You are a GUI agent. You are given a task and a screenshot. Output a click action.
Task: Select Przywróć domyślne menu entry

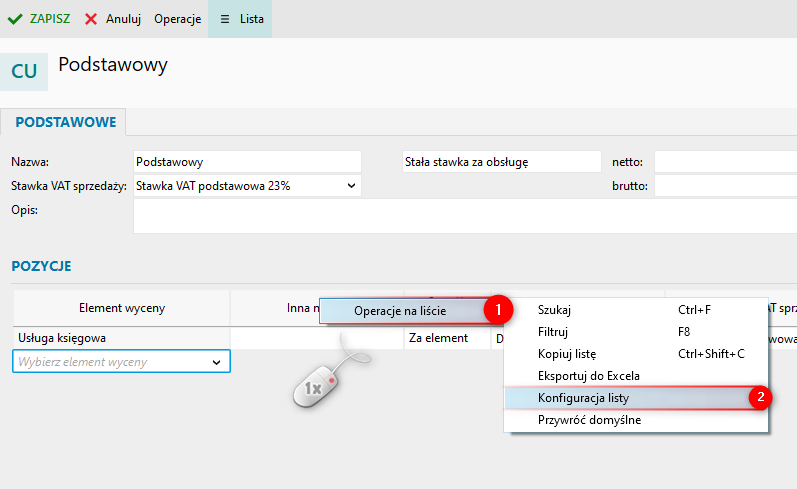589,419
